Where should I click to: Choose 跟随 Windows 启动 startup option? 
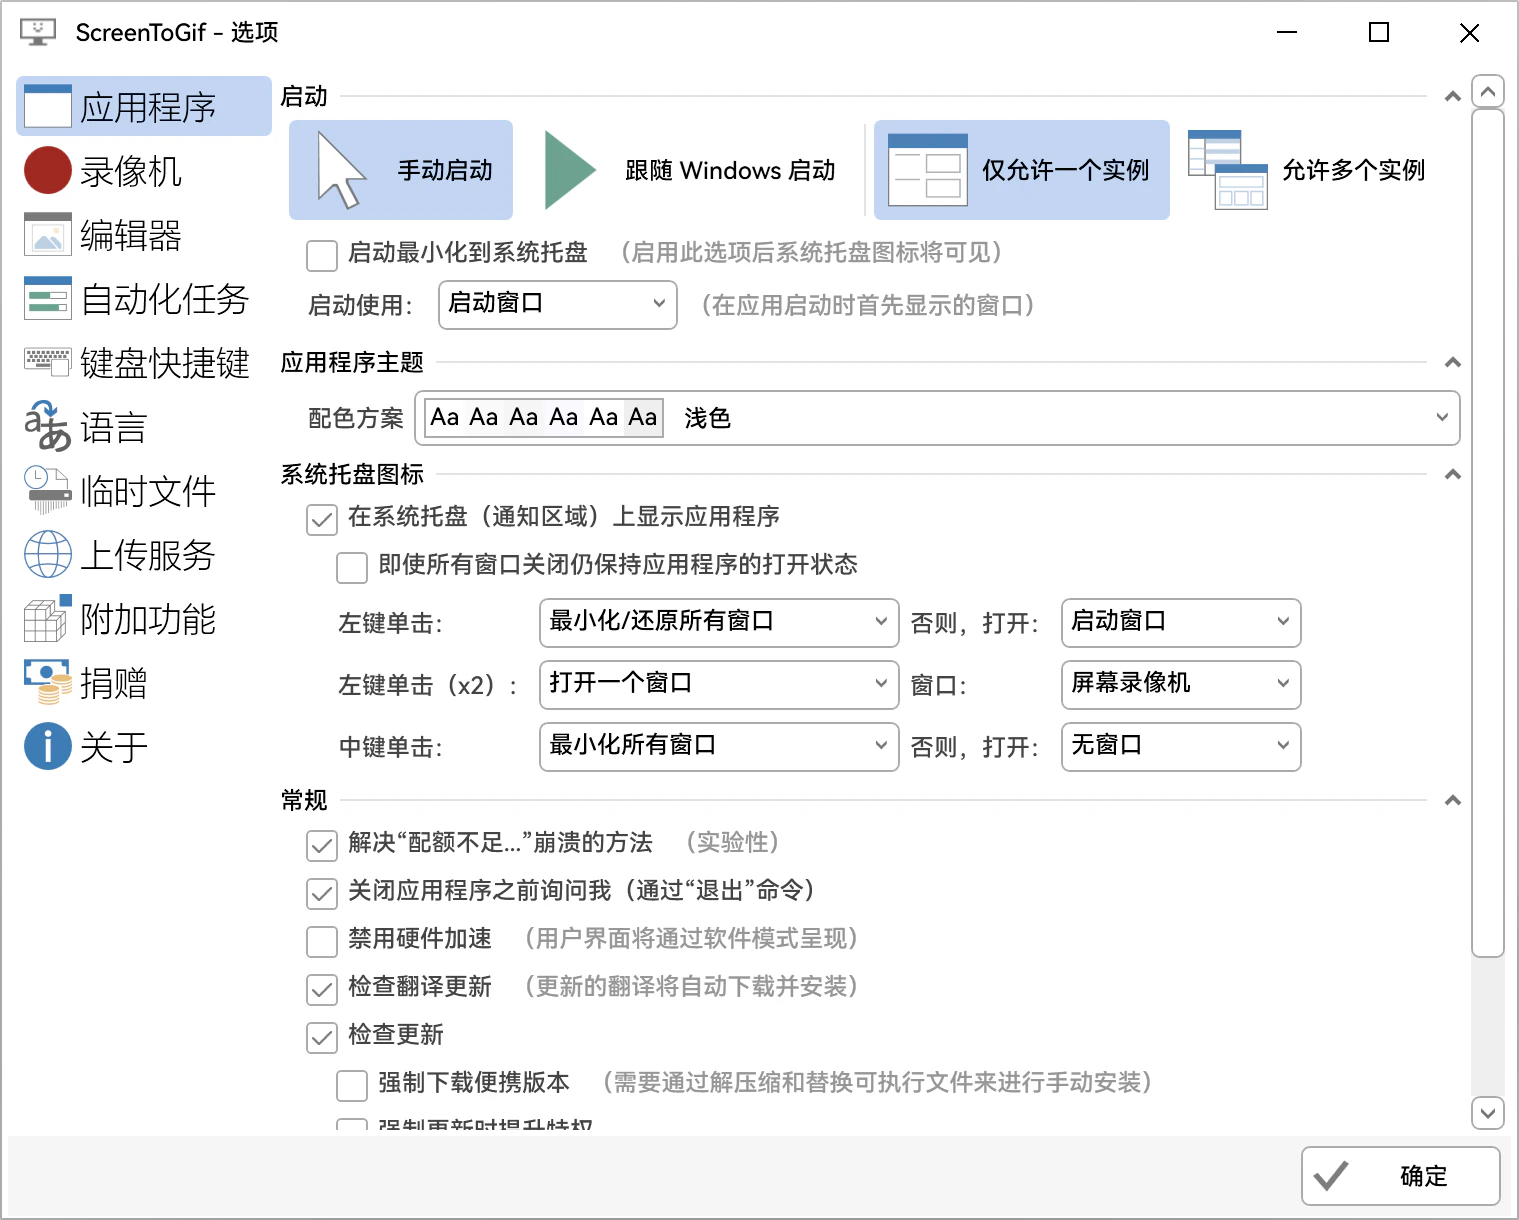[x=692, y=171]
